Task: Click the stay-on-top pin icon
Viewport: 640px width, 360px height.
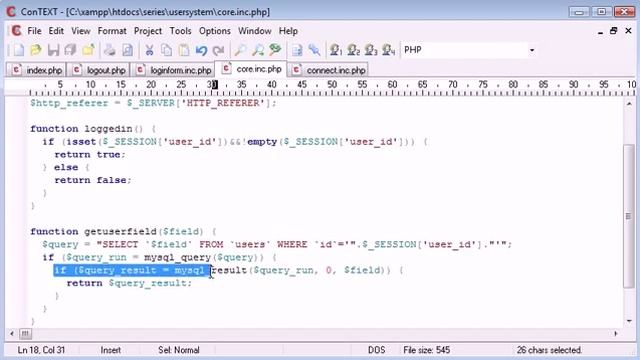Action: (314, 50)
